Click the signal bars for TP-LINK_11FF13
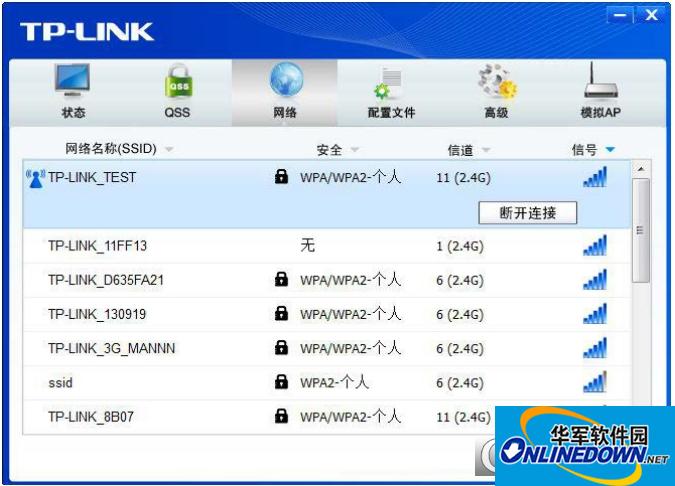This screenshot has width=675, height=486. tap(595, 245)
